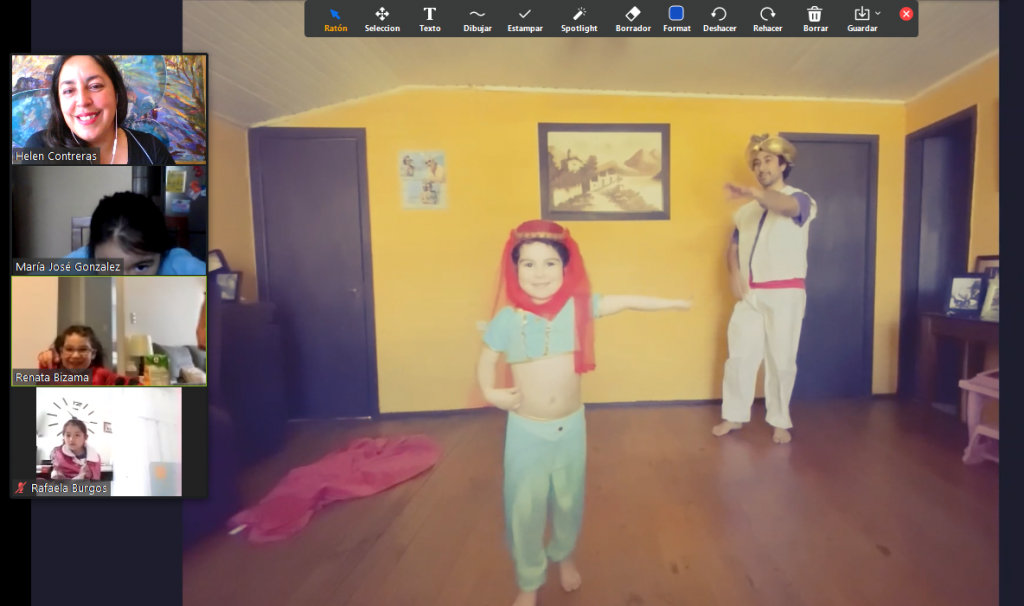Close the annotation toolbar with red X

[906, 14]
